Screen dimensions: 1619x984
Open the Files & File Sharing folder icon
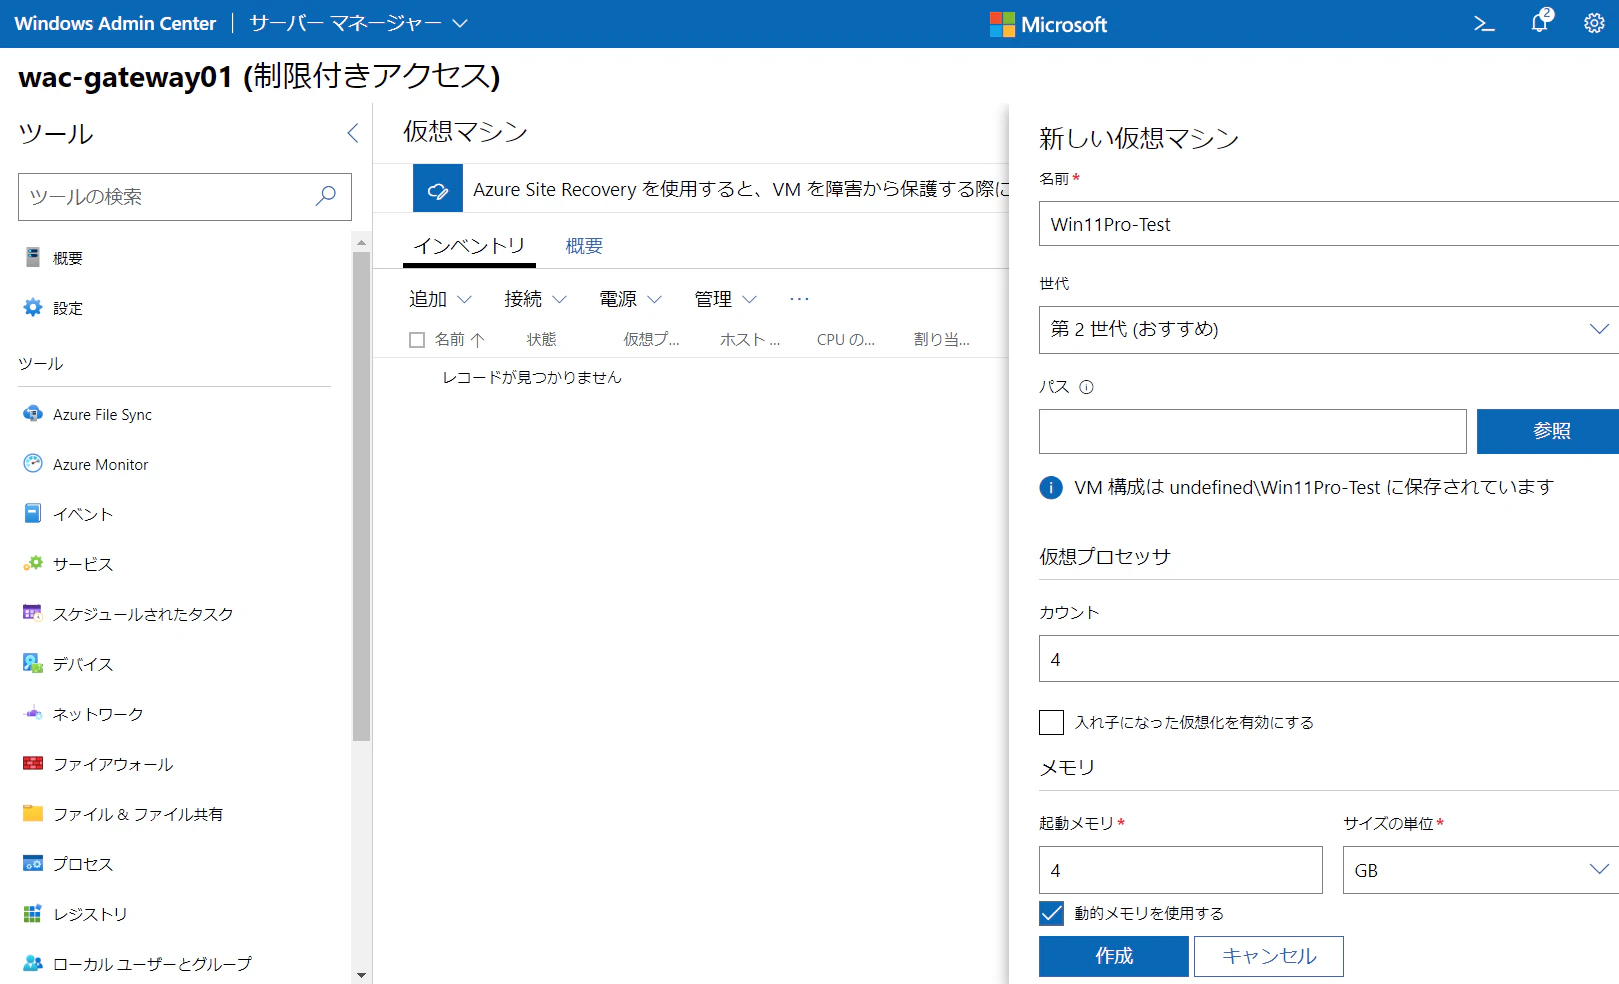pyautogui.click(x=33, y=814)
